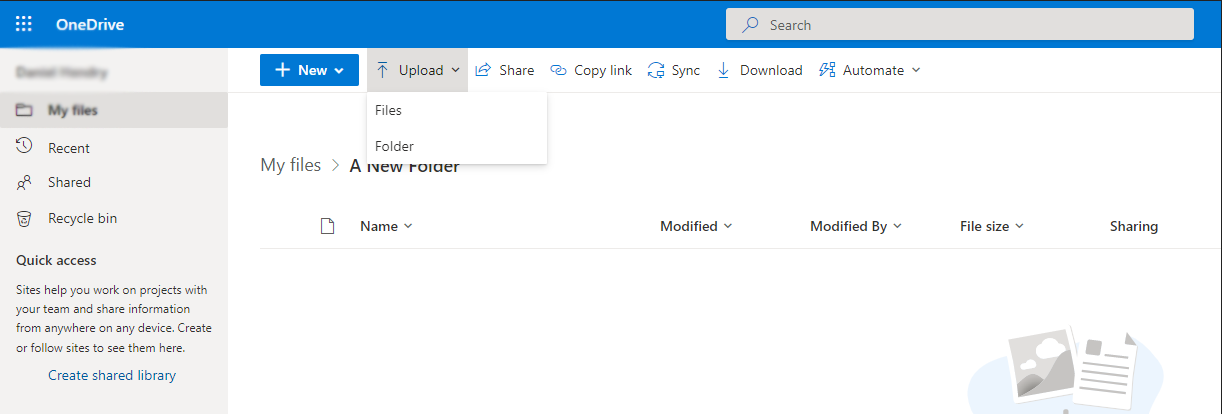Click the Share arrow icon
The width and height of the screenshot is (1222, 414).
[x=483, y=70]
